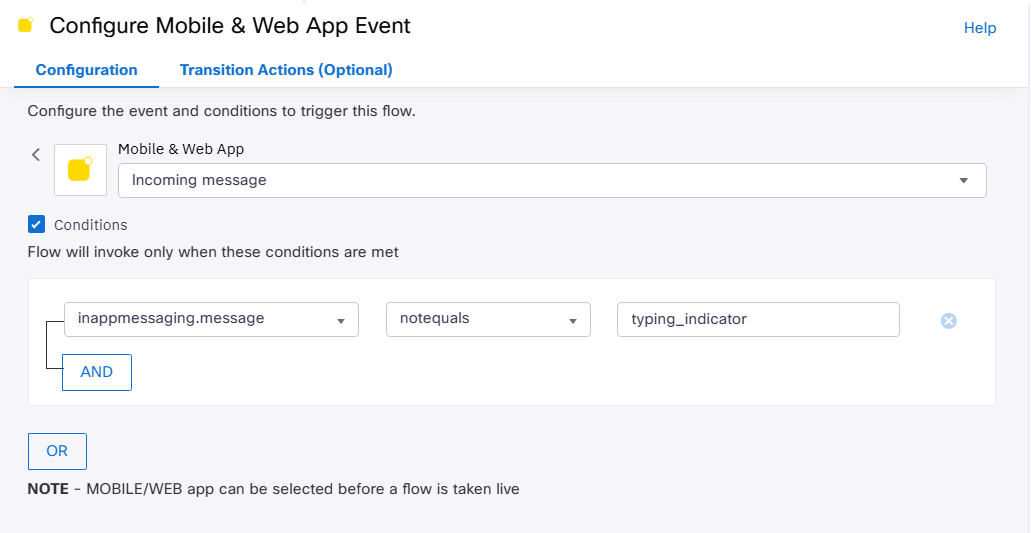Click the NOTE text about MOBILE/WEB app
This screenshot has width=1031, height=533.
273,489
